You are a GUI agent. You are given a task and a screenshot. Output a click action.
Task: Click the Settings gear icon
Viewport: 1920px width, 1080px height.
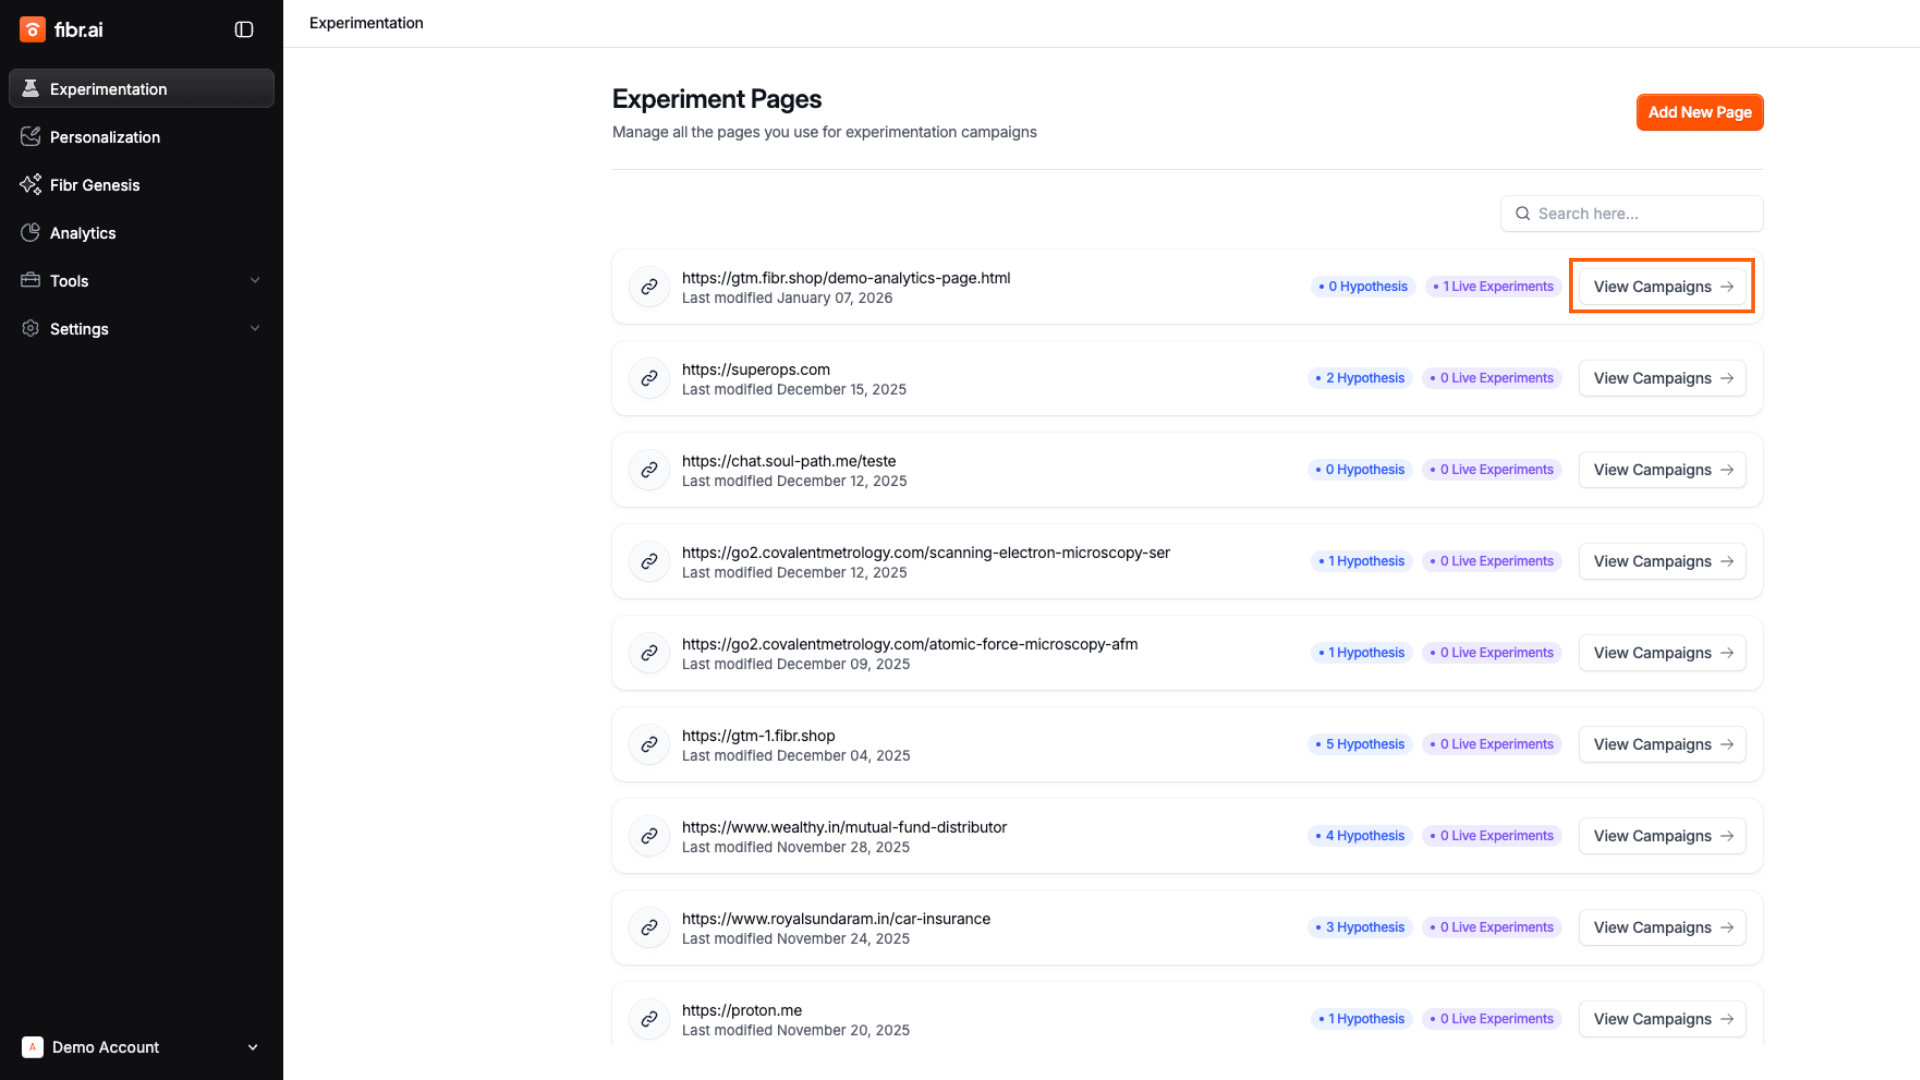pyautogui.click(x=30, y=329)
